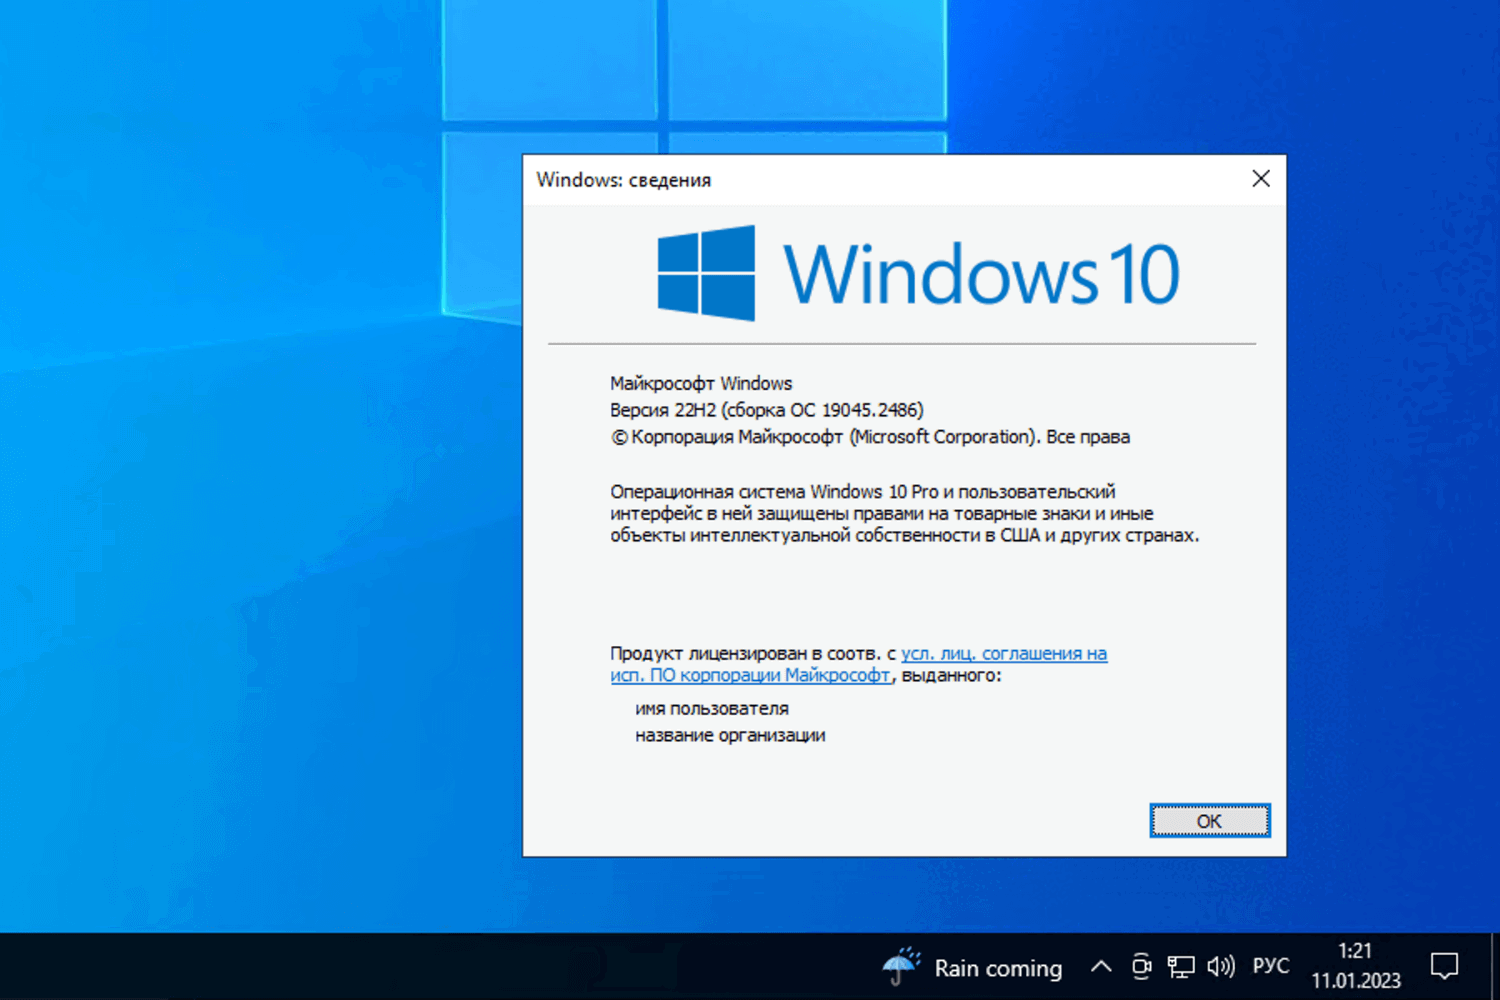This screenshot has height=1000, width=1500.
Task: Close the Windows: сведения dialog
Action: [1260, 179]
